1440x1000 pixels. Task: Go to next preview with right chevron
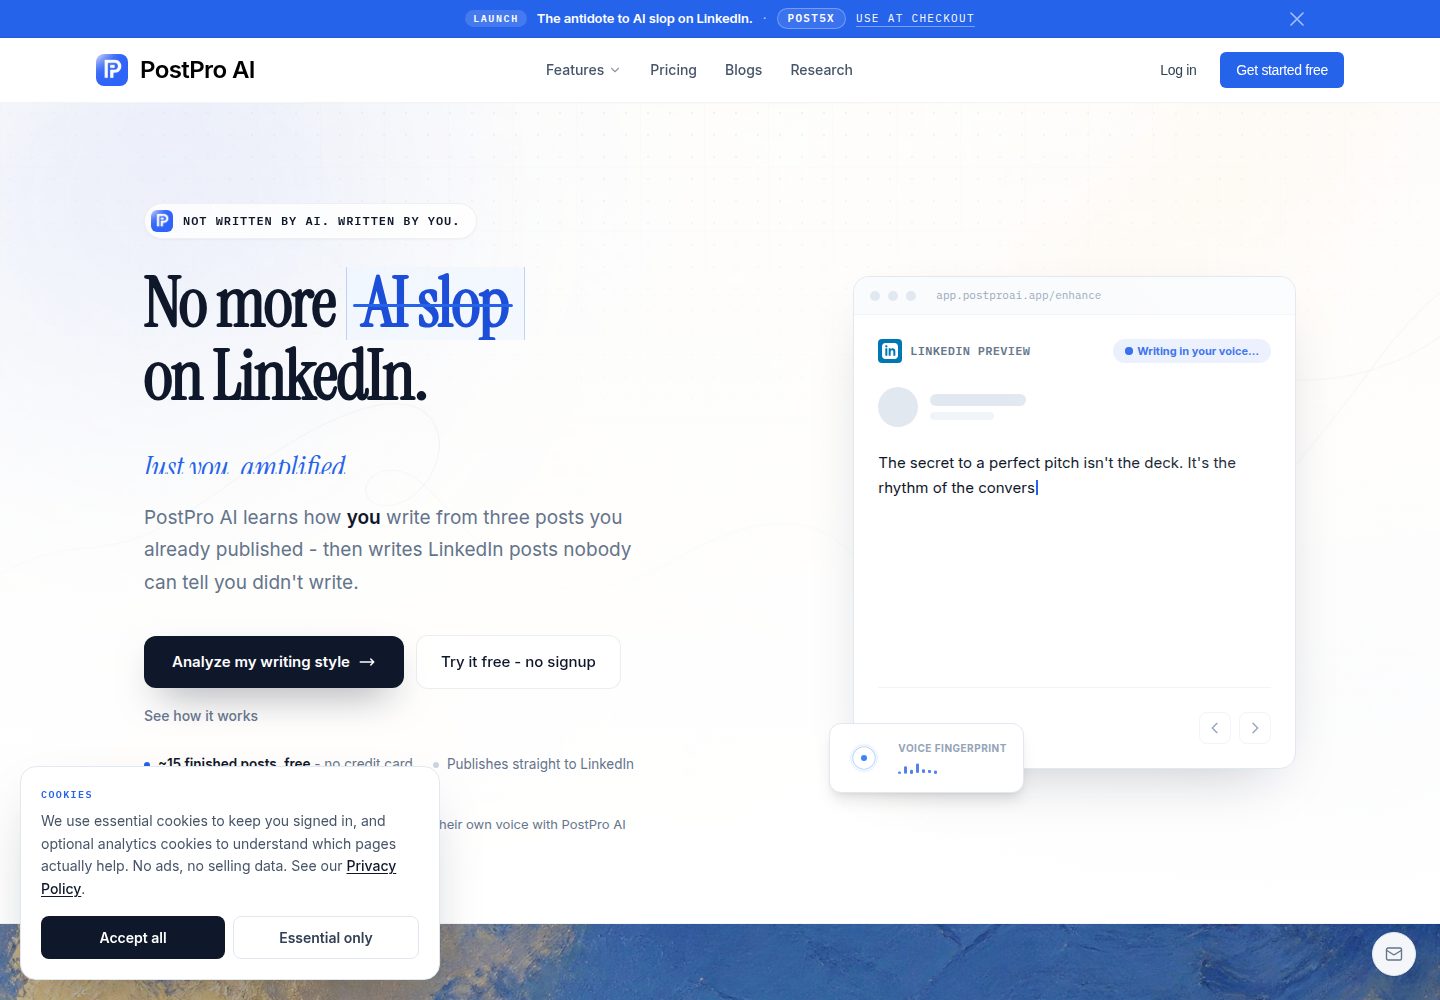(x=1255, y=728)
